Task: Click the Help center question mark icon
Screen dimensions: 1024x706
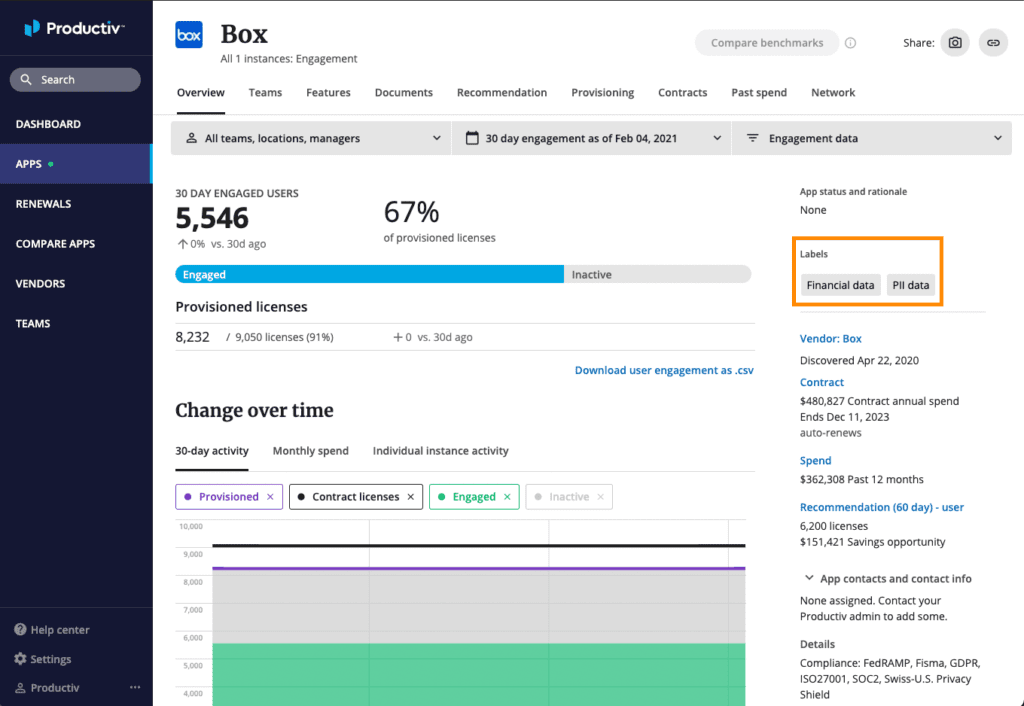Action: pyautogui.click(x=20, y=630)
